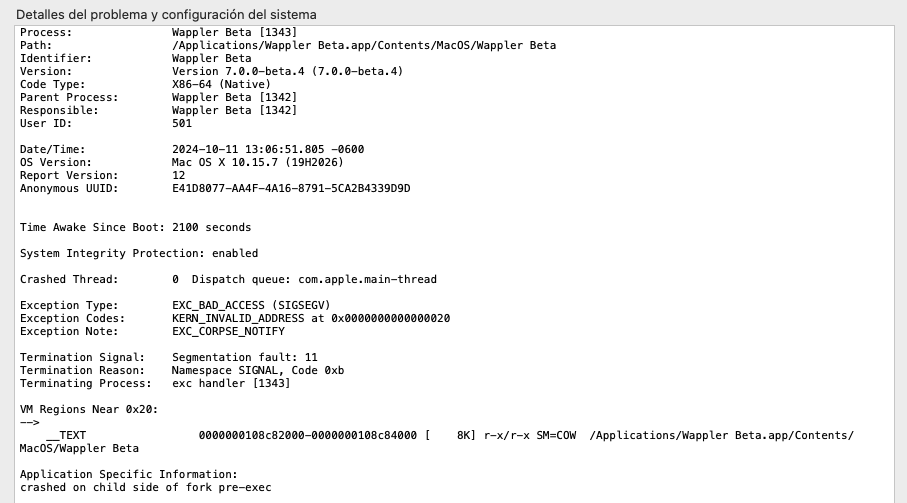Click the 'Segmentation fault: 11' termination signal
Viewport: 907px width, 503px height.
[x=245, y=358]
